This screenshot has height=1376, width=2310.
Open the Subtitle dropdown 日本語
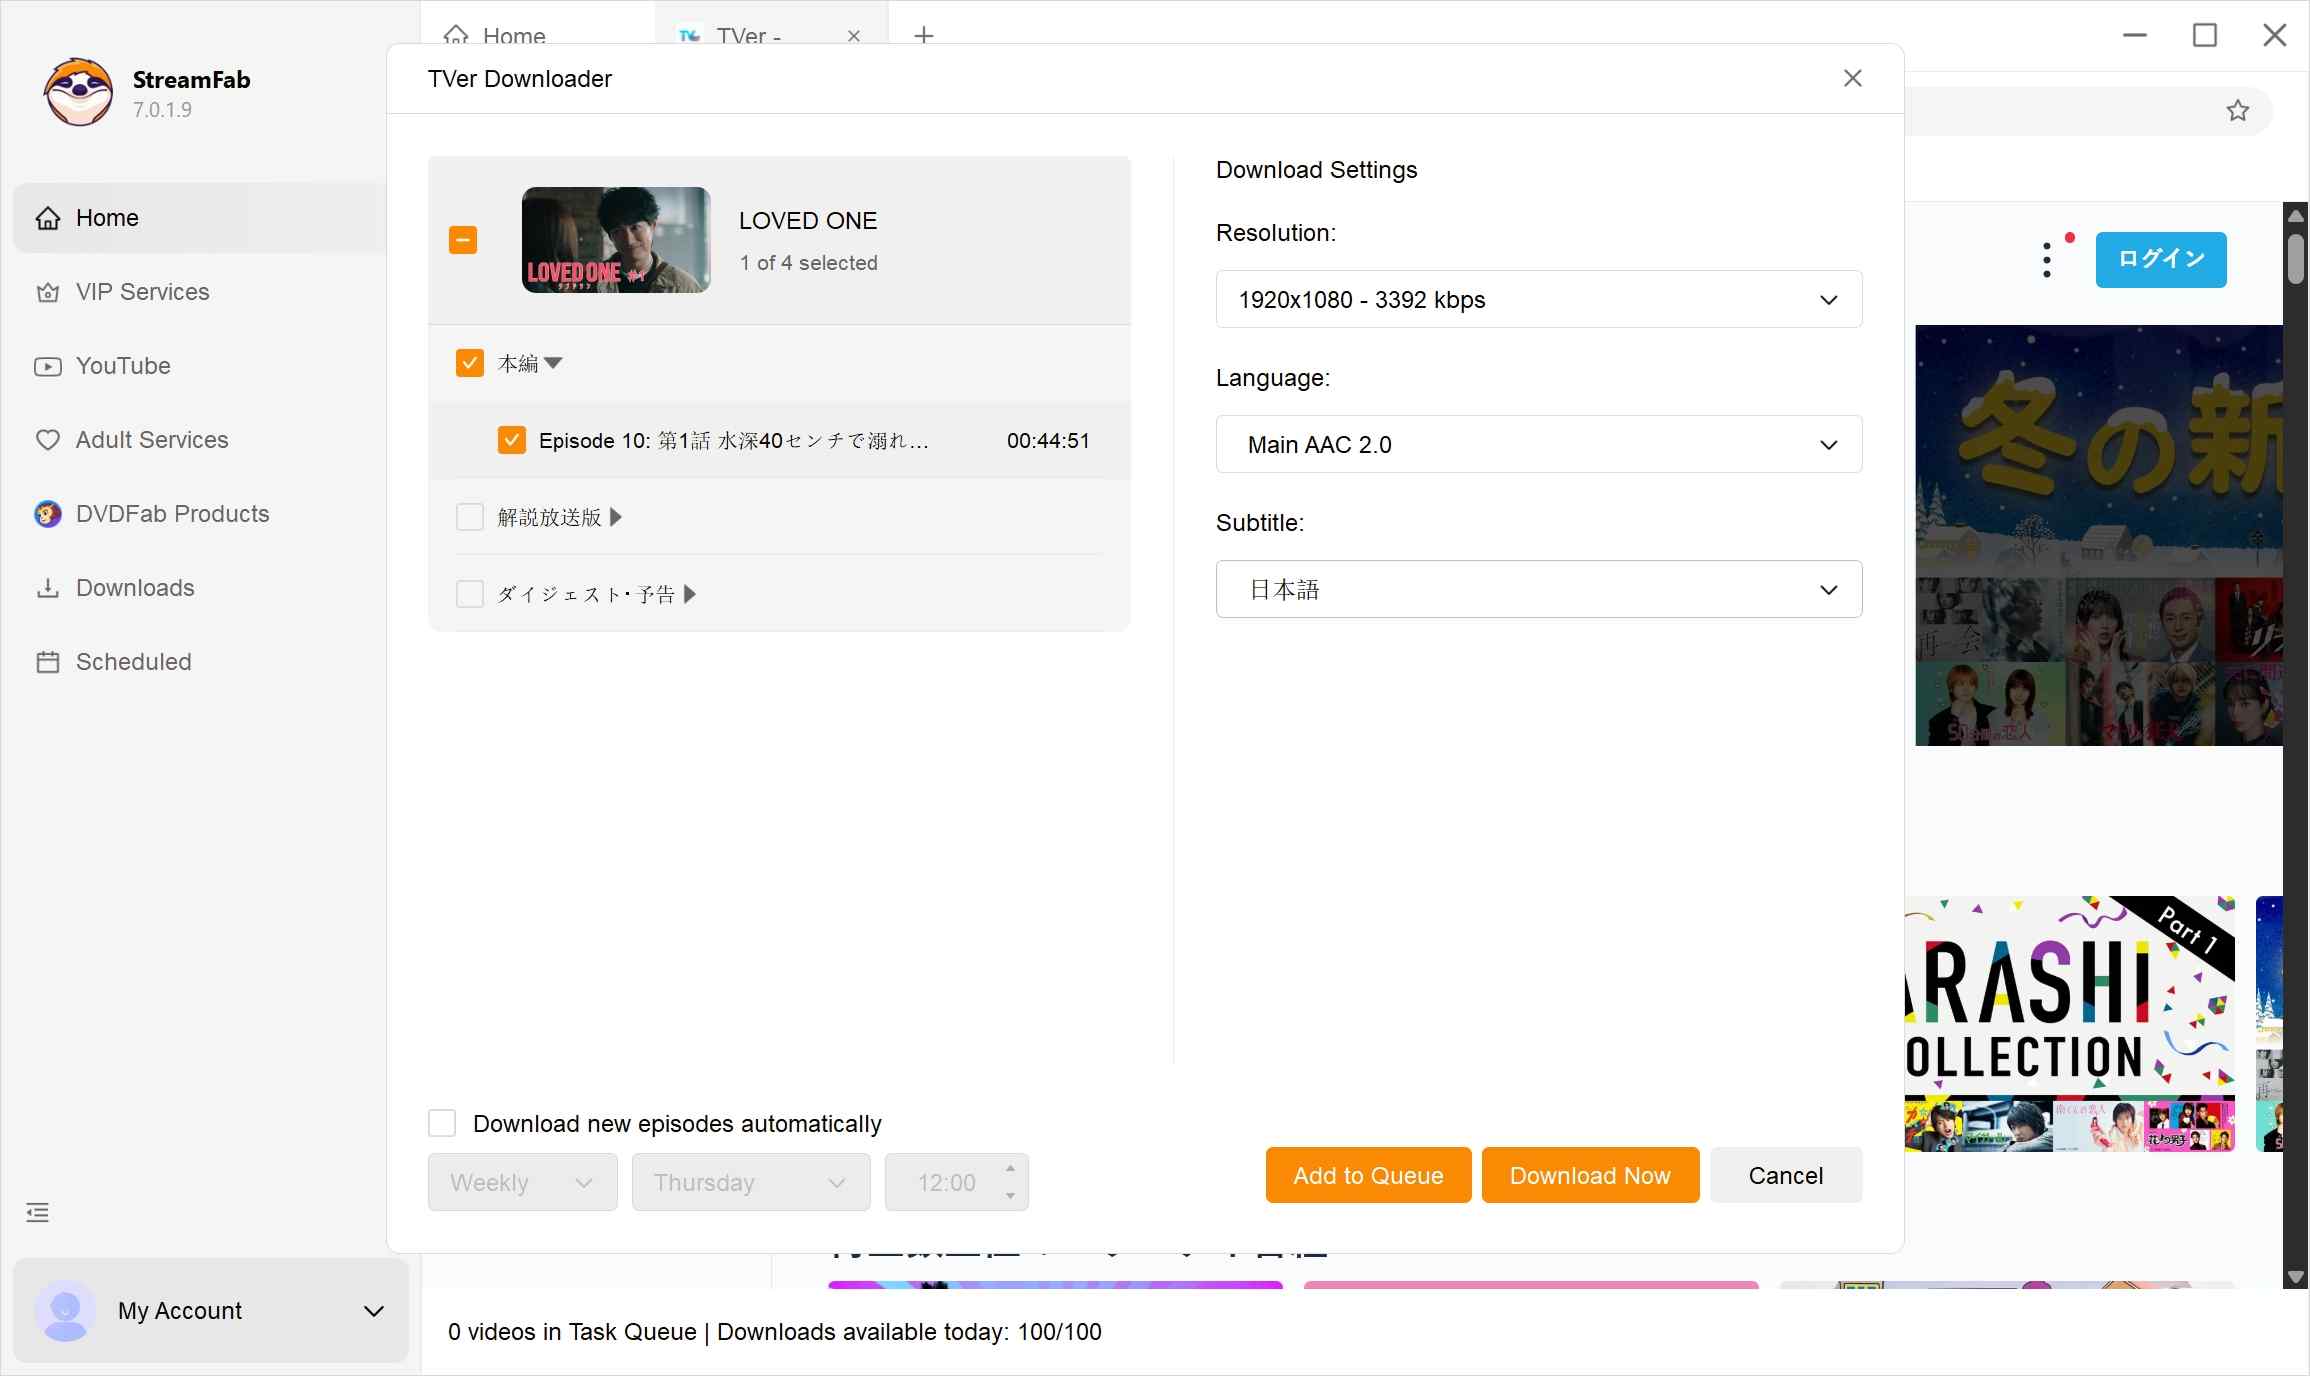[x=1539, y=589]
